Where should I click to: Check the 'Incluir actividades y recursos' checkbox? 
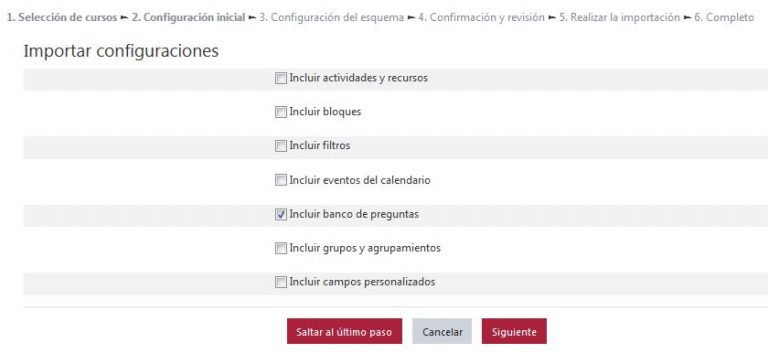pos(281,78)
